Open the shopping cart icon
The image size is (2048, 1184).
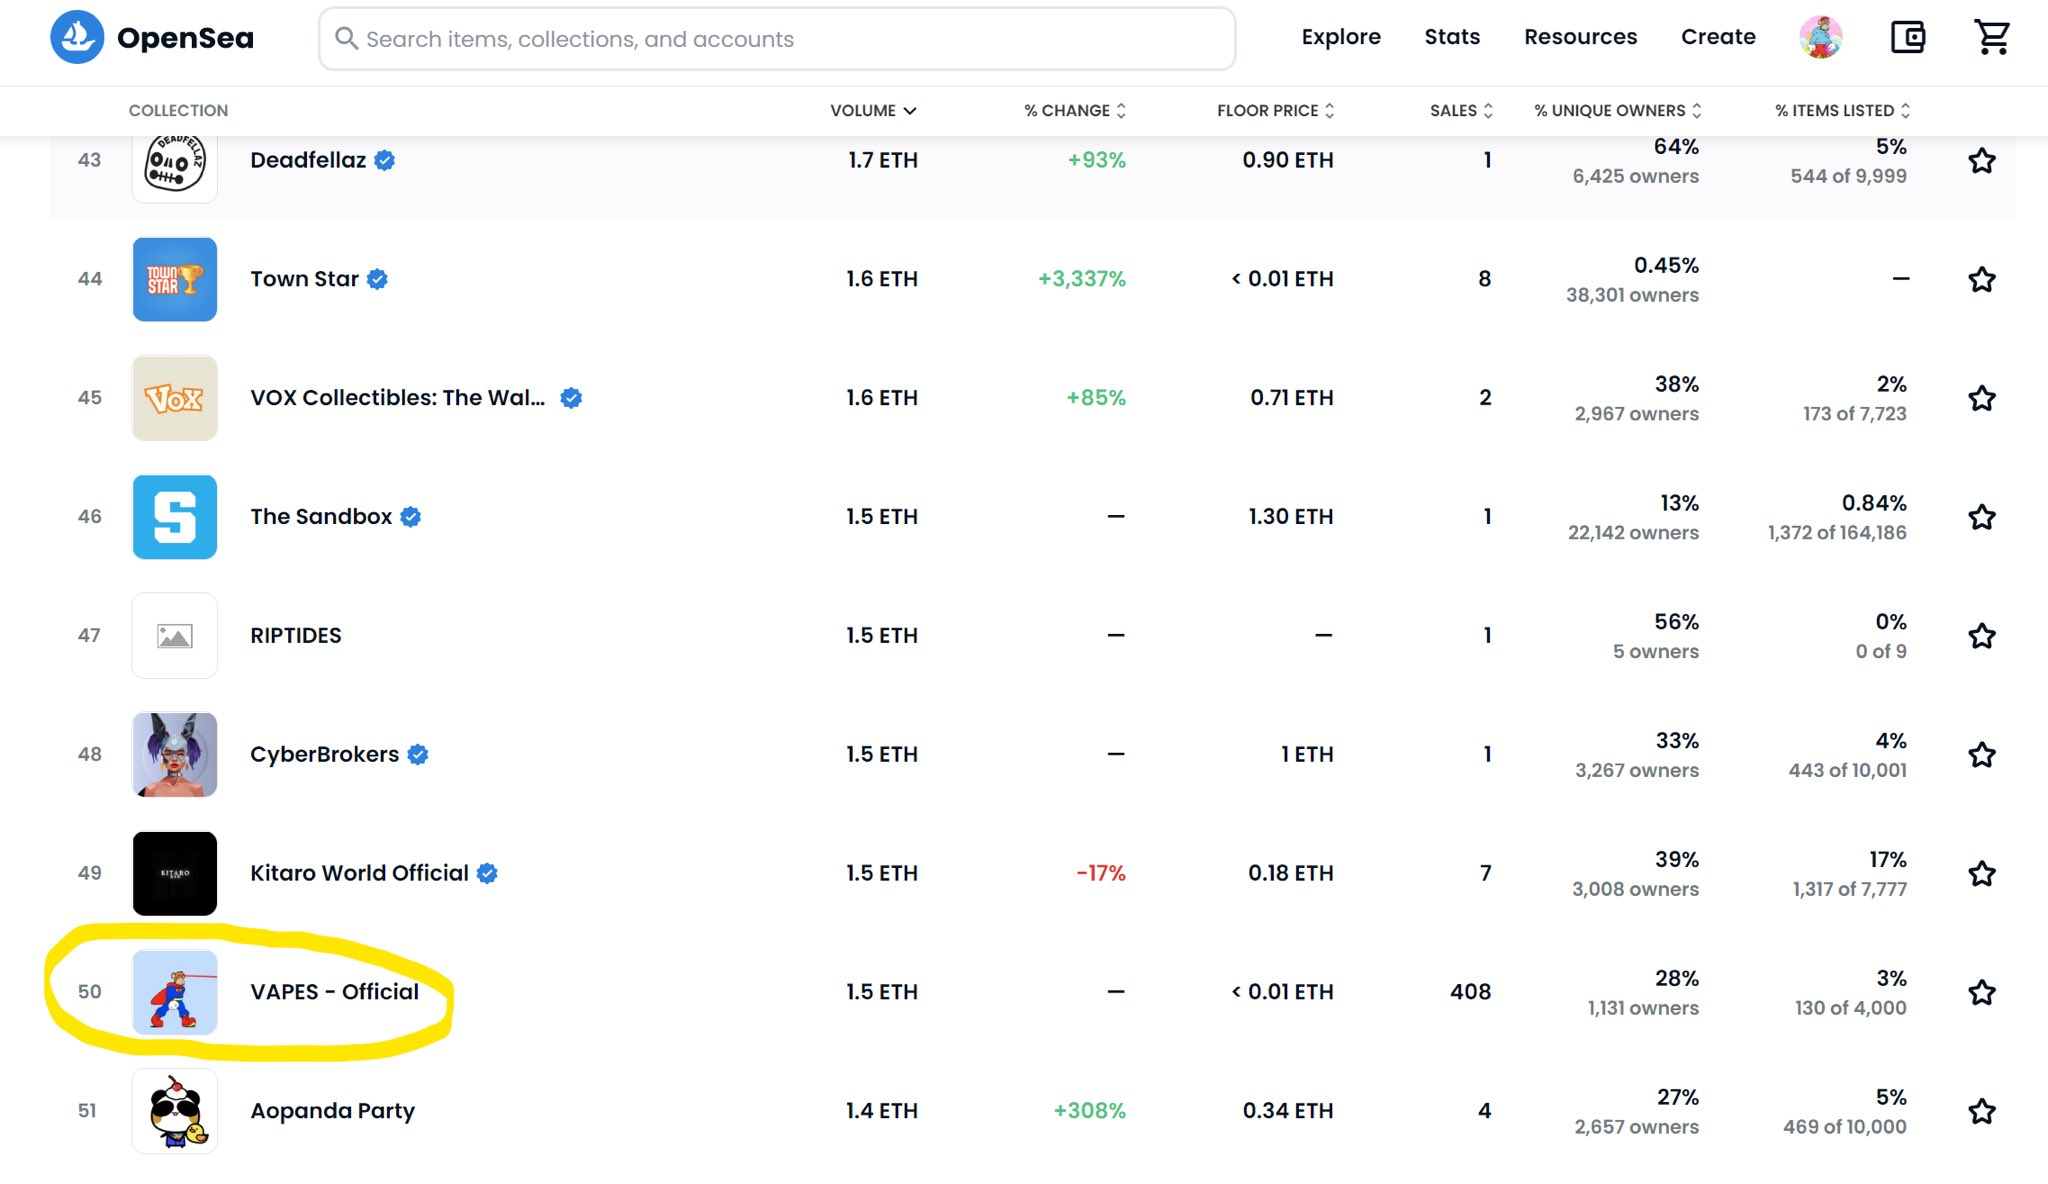click(1991, 38)
